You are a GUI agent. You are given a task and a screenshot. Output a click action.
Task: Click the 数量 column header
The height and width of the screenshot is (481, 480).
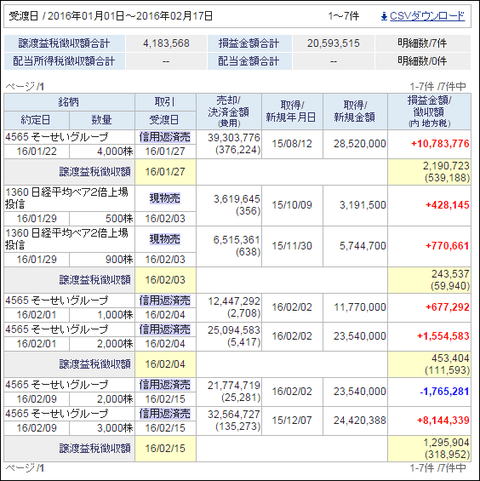pos(102,120)
